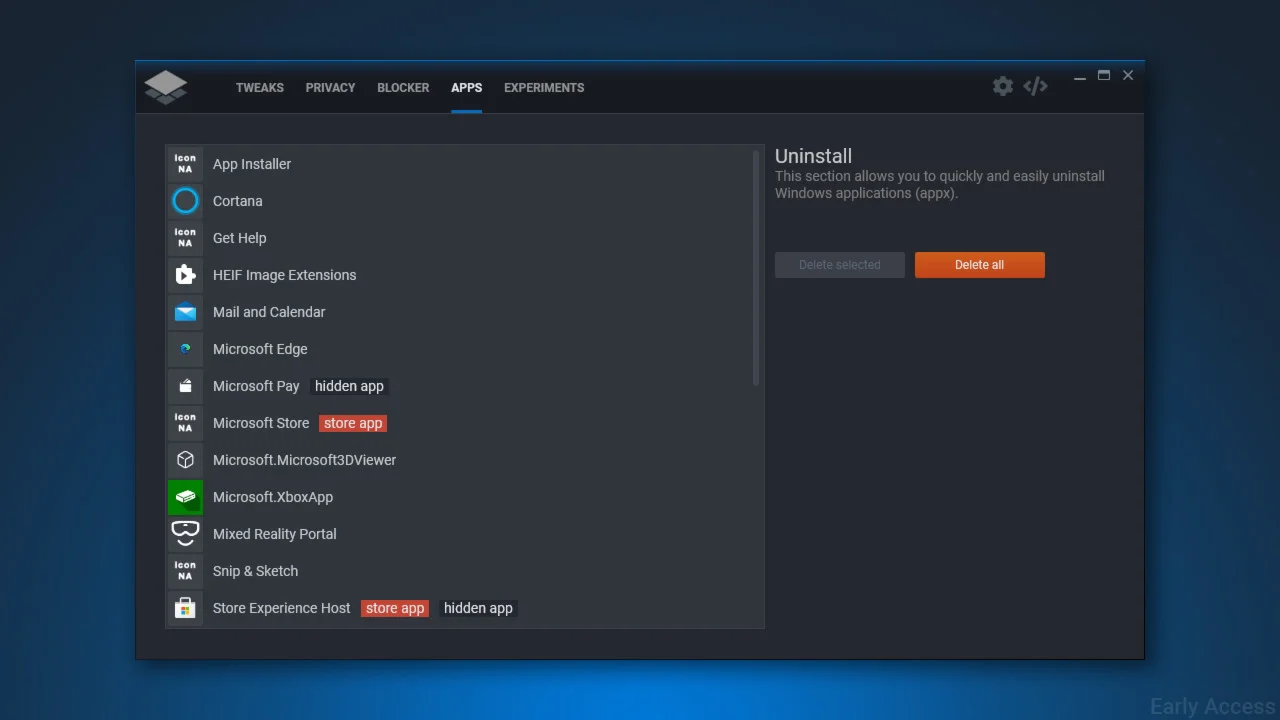This screenshot has width=1280, height=720.
Task: Minimize the application window
Action: (x=1080, y=76)
